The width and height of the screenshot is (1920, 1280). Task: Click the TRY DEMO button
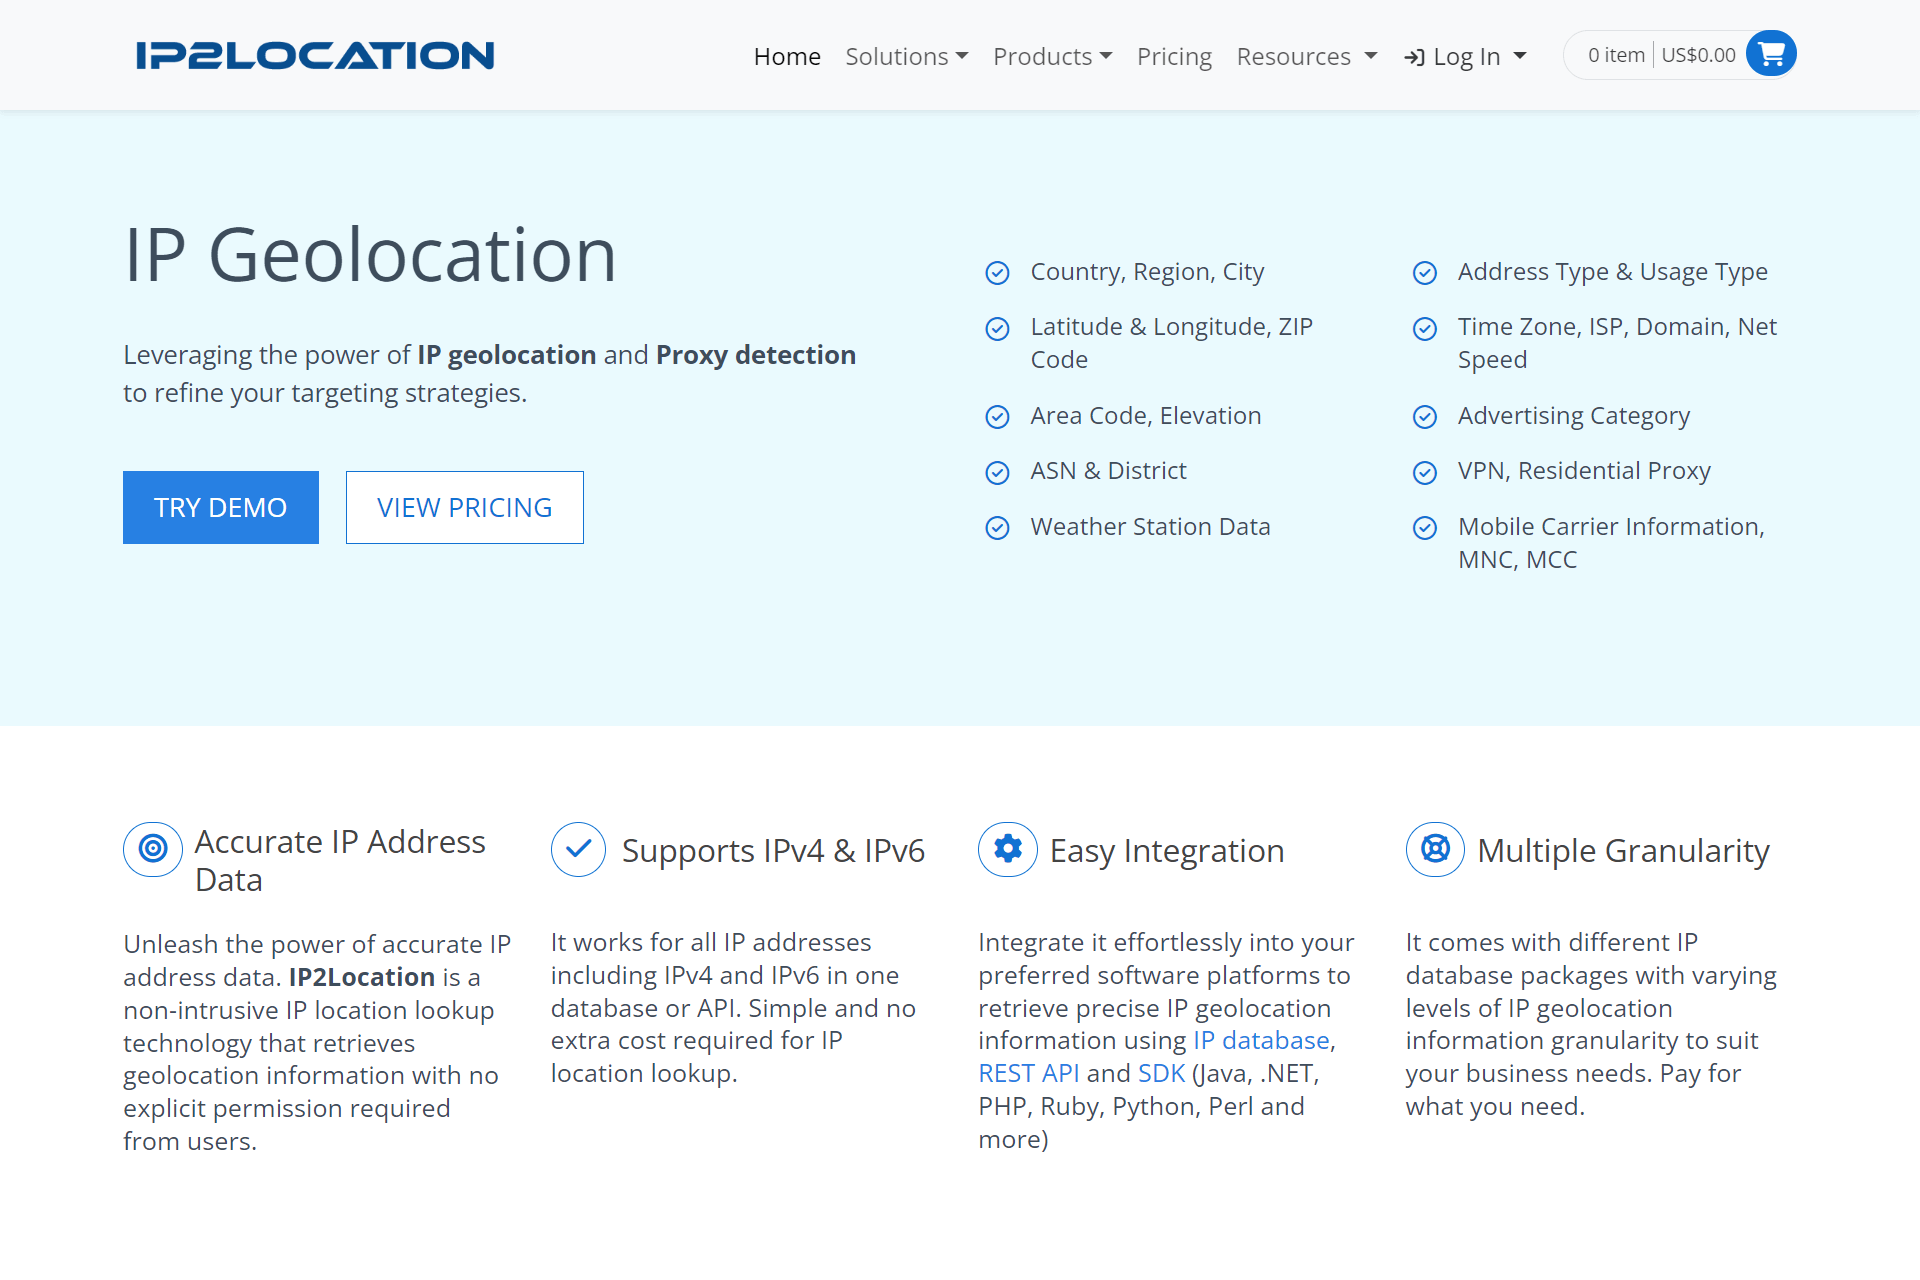220,507
